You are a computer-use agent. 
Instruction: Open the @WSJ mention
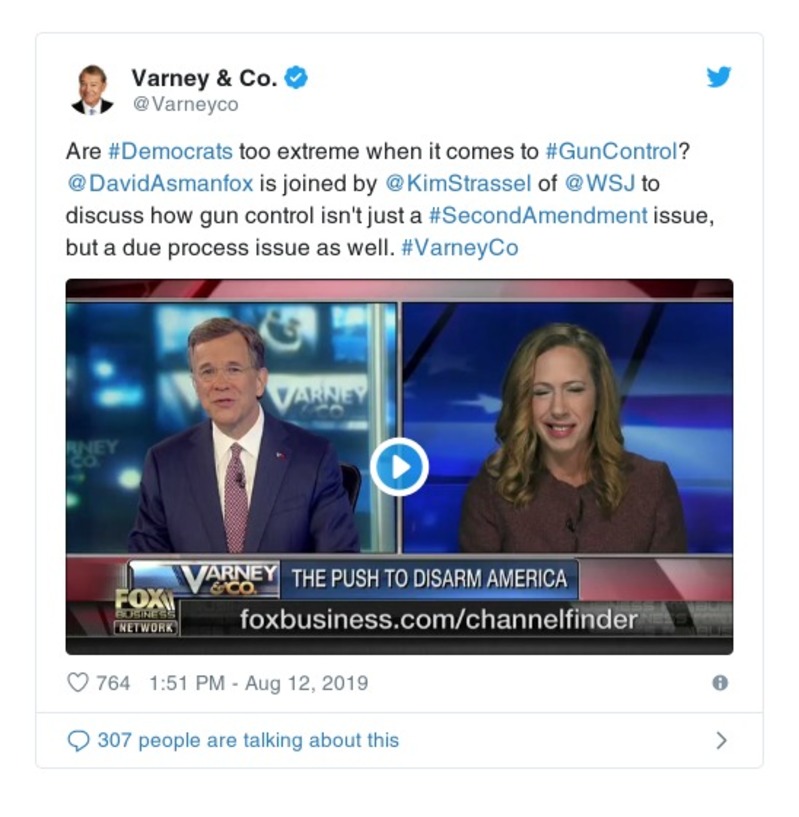[600, 183]
